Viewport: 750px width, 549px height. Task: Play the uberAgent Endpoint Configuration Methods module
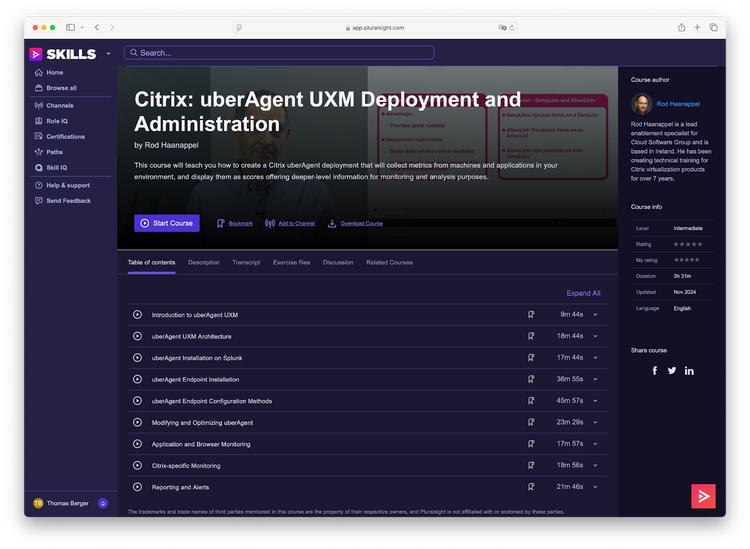137,401
